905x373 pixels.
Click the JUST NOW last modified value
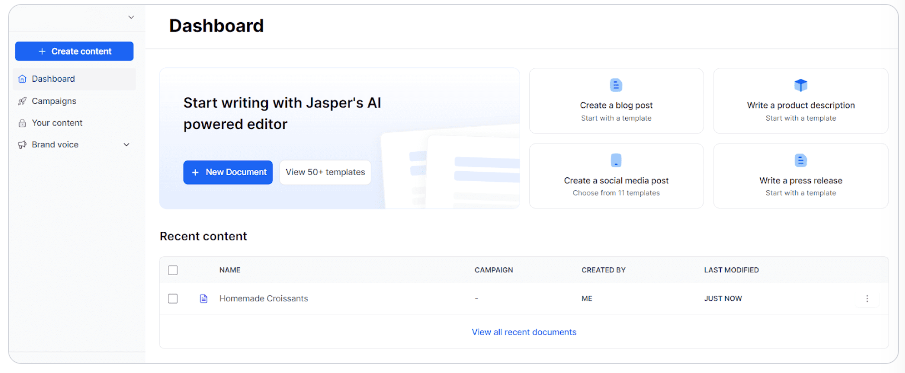click(723, 299)
